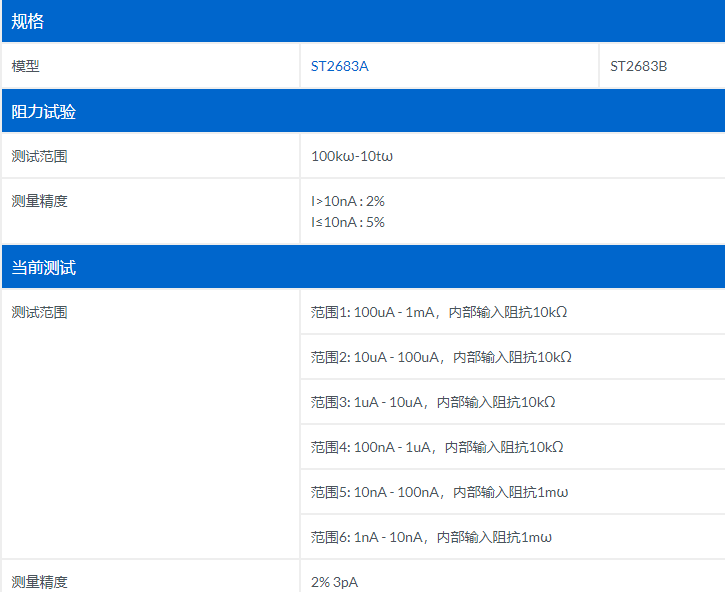Screen dimensions: 725x592
Task: Click the 规格 section header
Action: (x=363, y=21)
